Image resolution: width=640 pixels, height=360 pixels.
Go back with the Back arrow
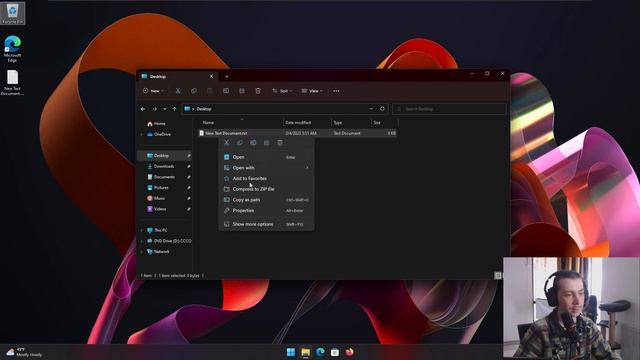(143, 109)
